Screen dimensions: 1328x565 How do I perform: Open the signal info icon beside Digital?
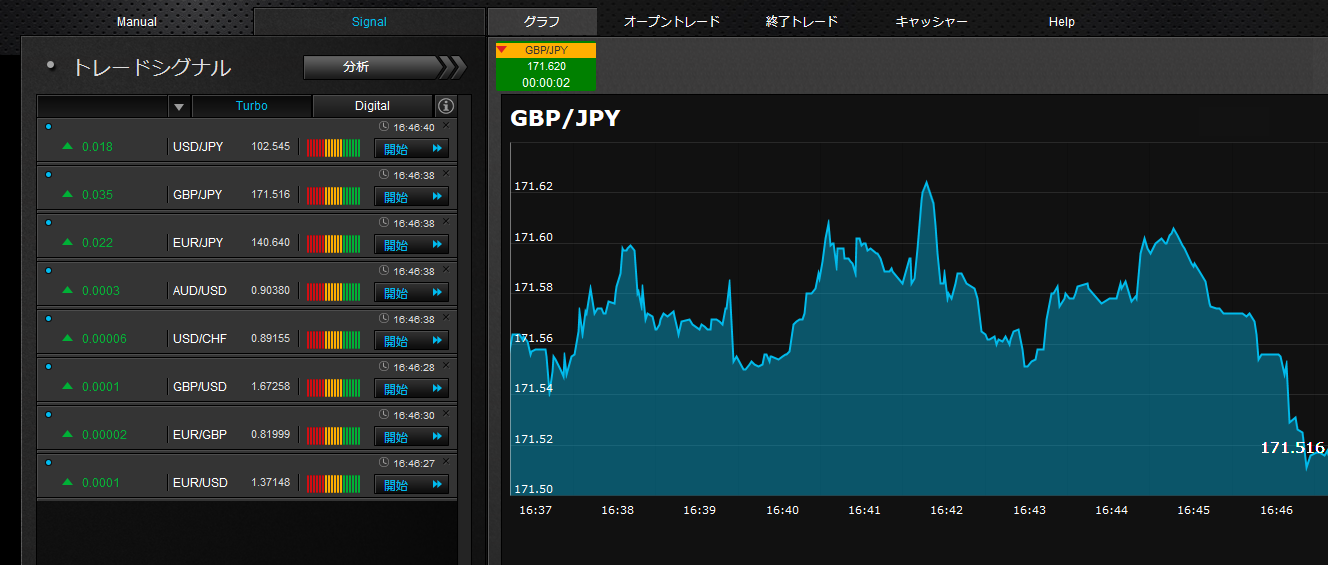point(446,106)
